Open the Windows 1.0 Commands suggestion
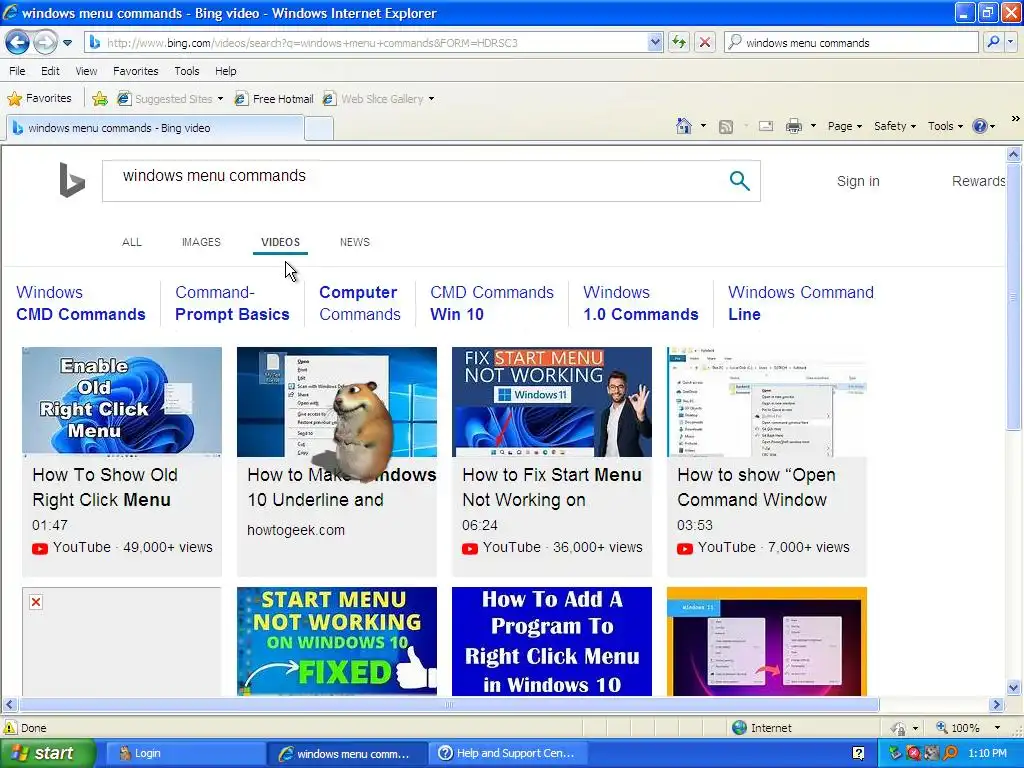This screenshot has width=1024, height=768. click(x=641, y=303)
